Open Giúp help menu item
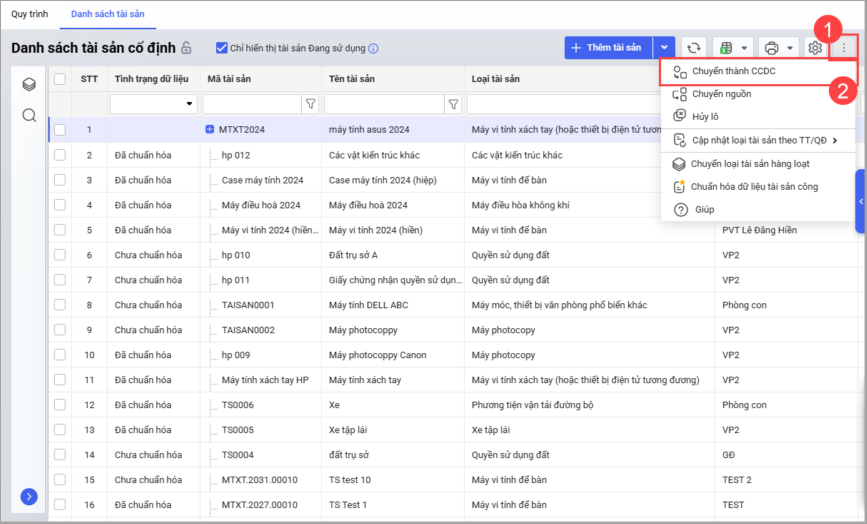The width and height of the screenshot is (867, 524). 758,209
